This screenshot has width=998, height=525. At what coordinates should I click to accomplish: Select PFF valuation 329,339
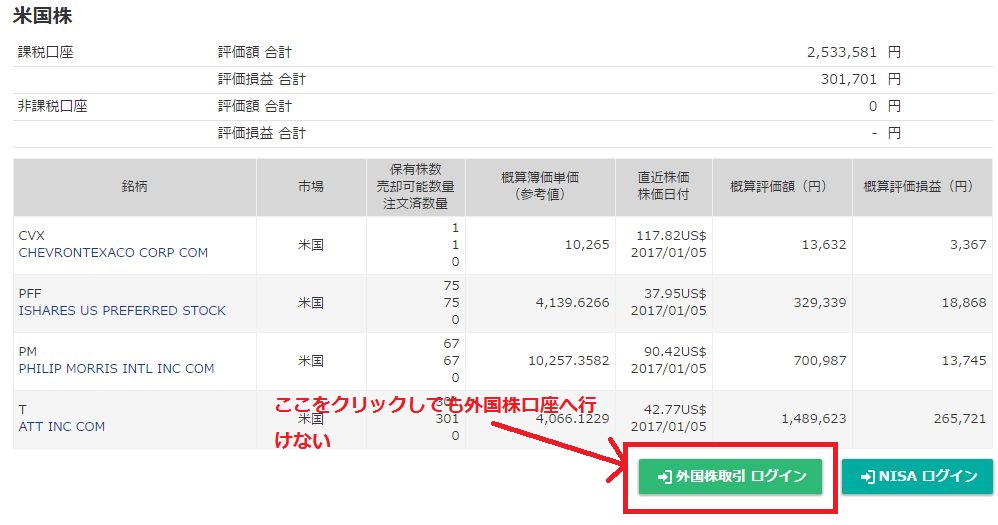point(820,302)
